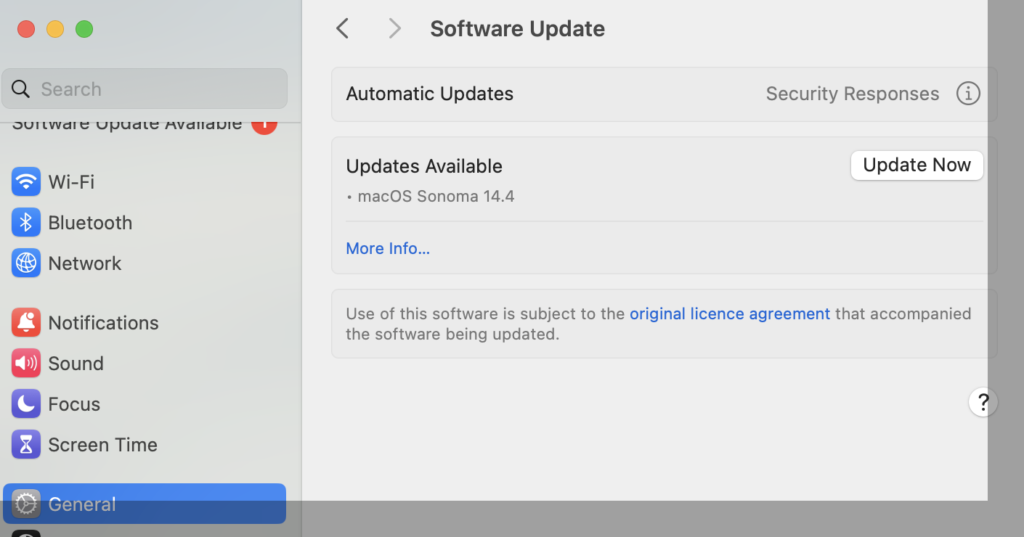Click the info icon beside Security Responses
This screenshot has height=537, width=1024.
[x=968, y=93]
